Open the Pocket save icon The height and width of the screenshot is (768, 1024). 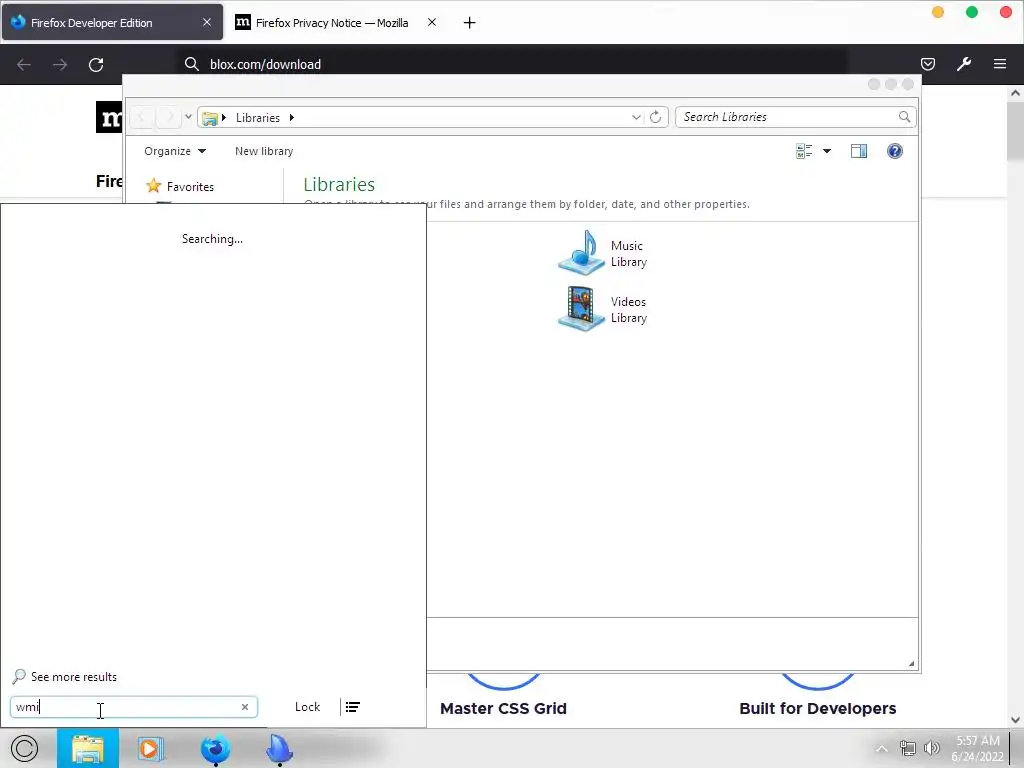927,64
